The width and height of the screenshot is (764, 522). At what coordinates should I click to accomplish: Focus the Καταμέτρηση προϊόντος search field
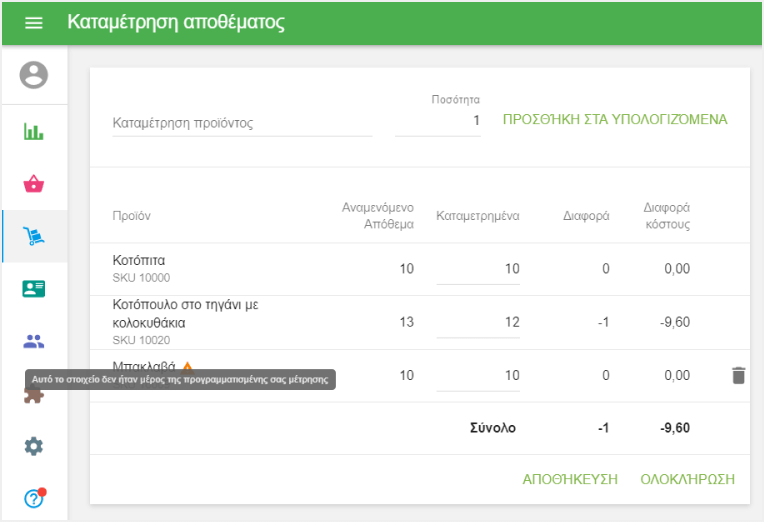[x=241, y=123]
